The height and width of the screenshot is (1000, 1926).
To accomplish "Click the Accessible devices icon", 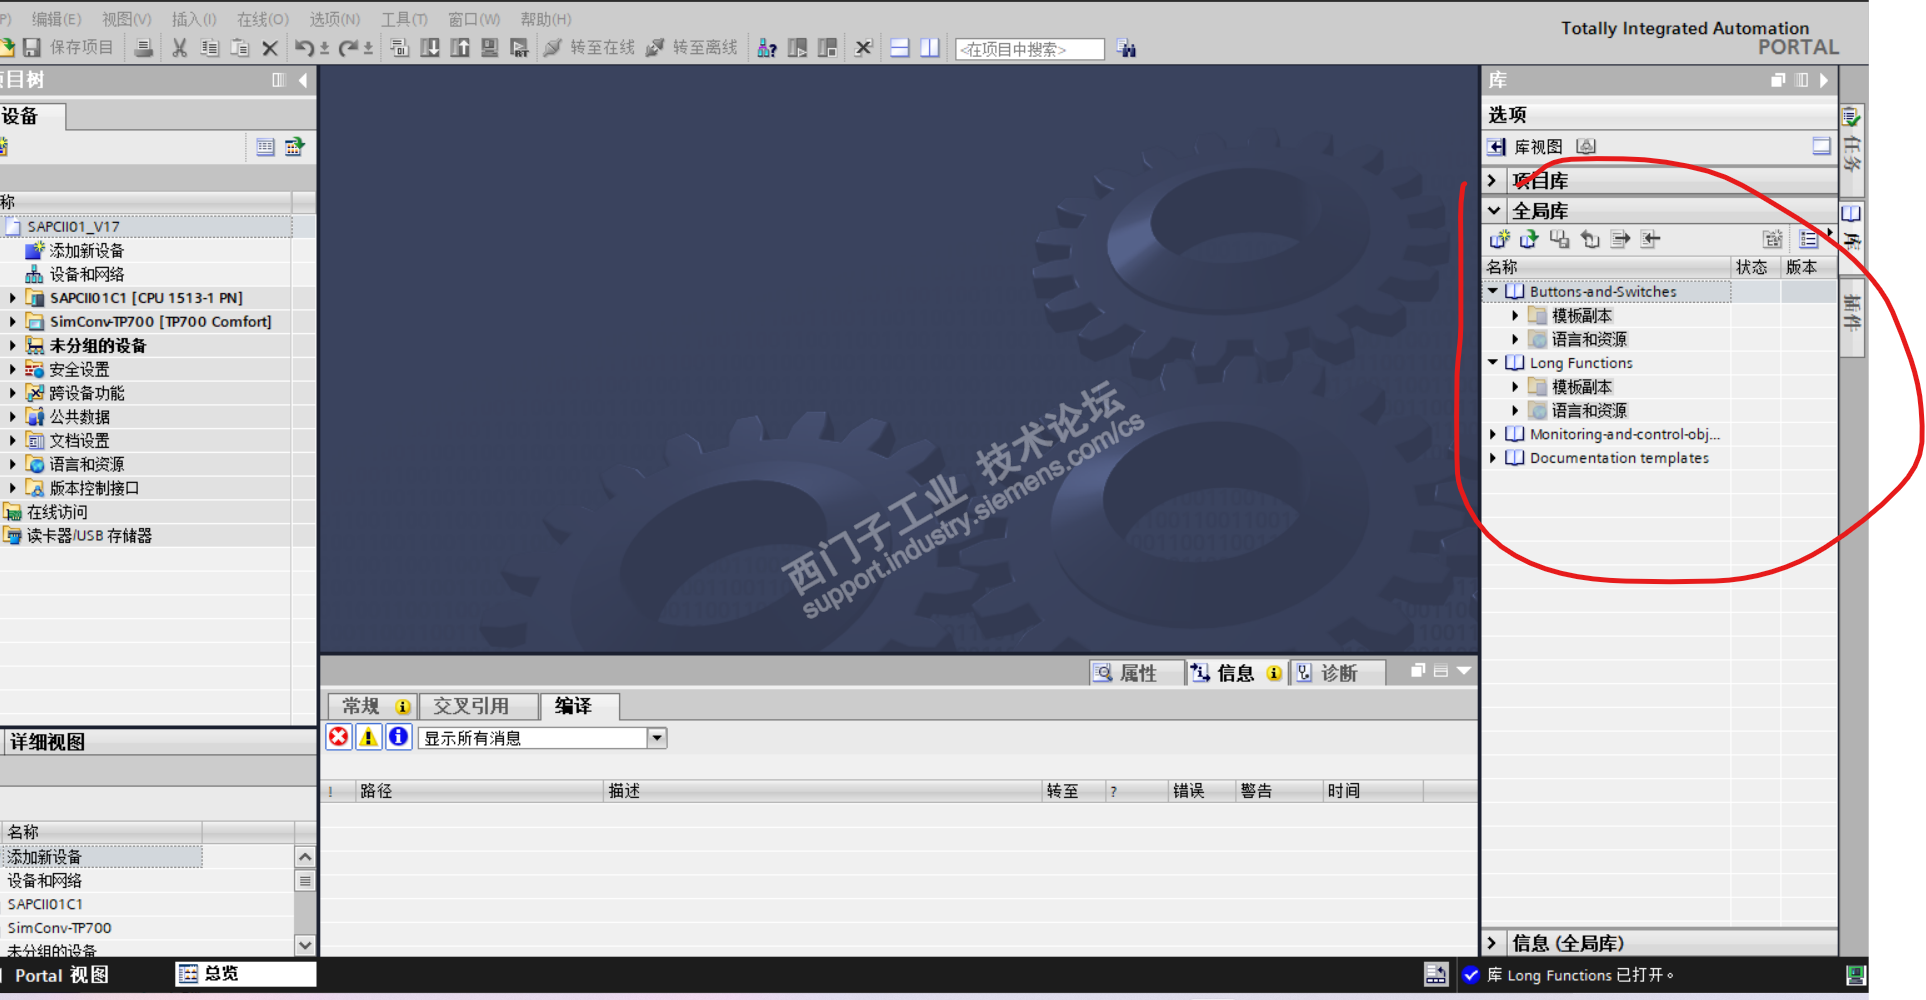I will [767, 48].
